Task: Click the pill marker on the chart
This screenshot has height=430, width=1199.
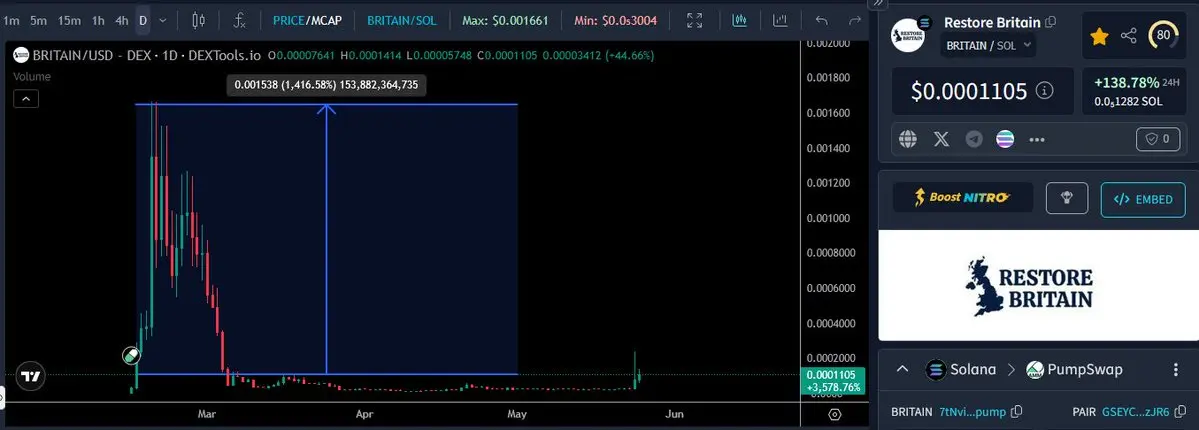Action: [x=131, y=355]
